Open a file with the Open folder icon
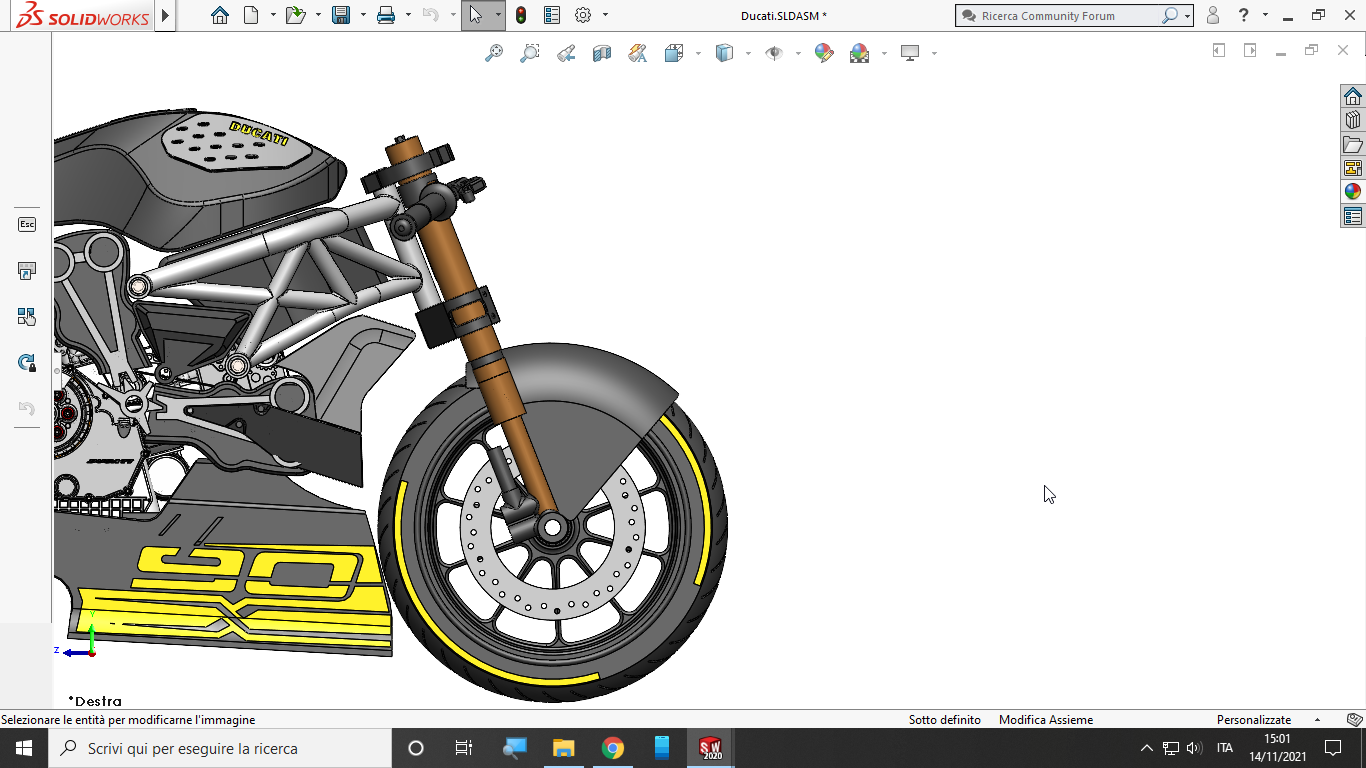The height and width of the screenshot is (768, 1366). tap(296, 15)
